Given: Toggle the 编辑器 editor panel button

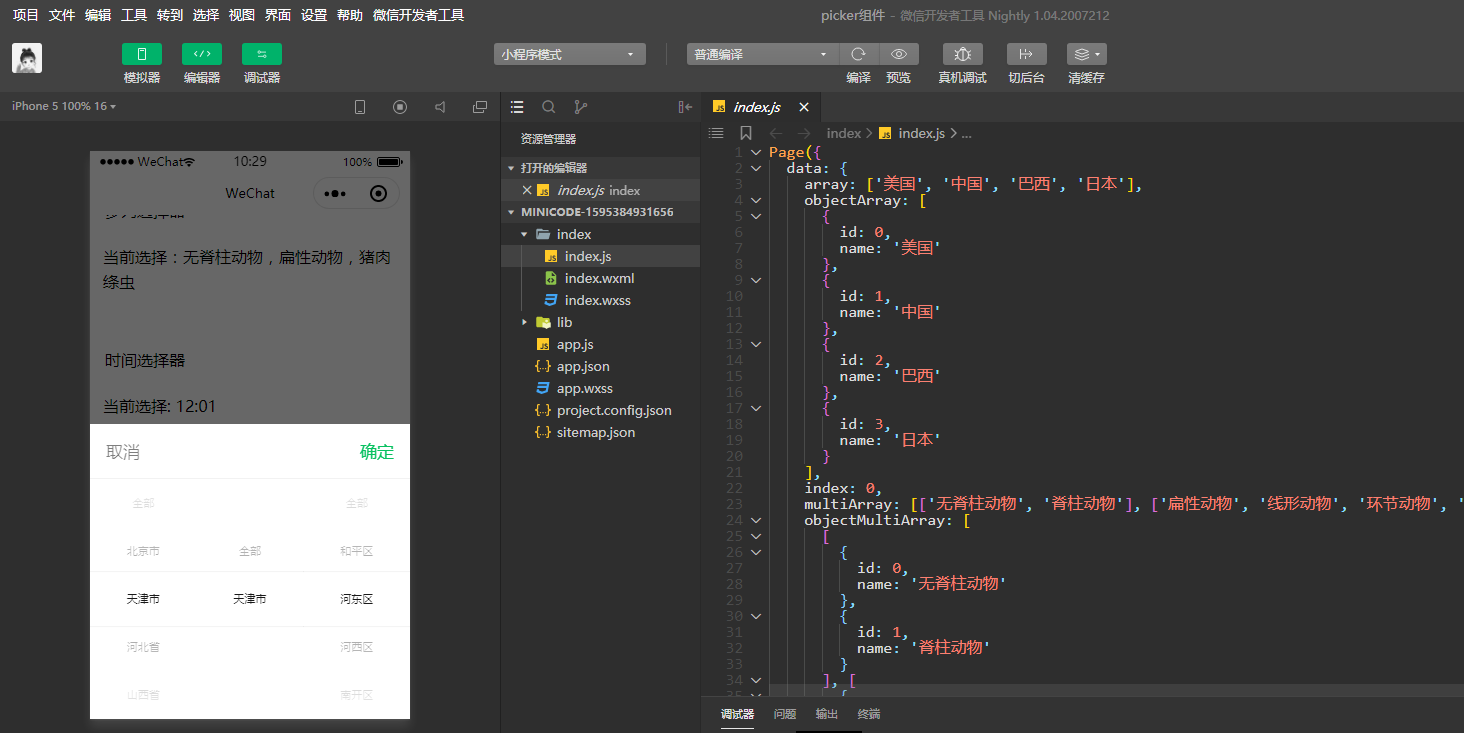Looking at the screenshot, I should (202, 54).
